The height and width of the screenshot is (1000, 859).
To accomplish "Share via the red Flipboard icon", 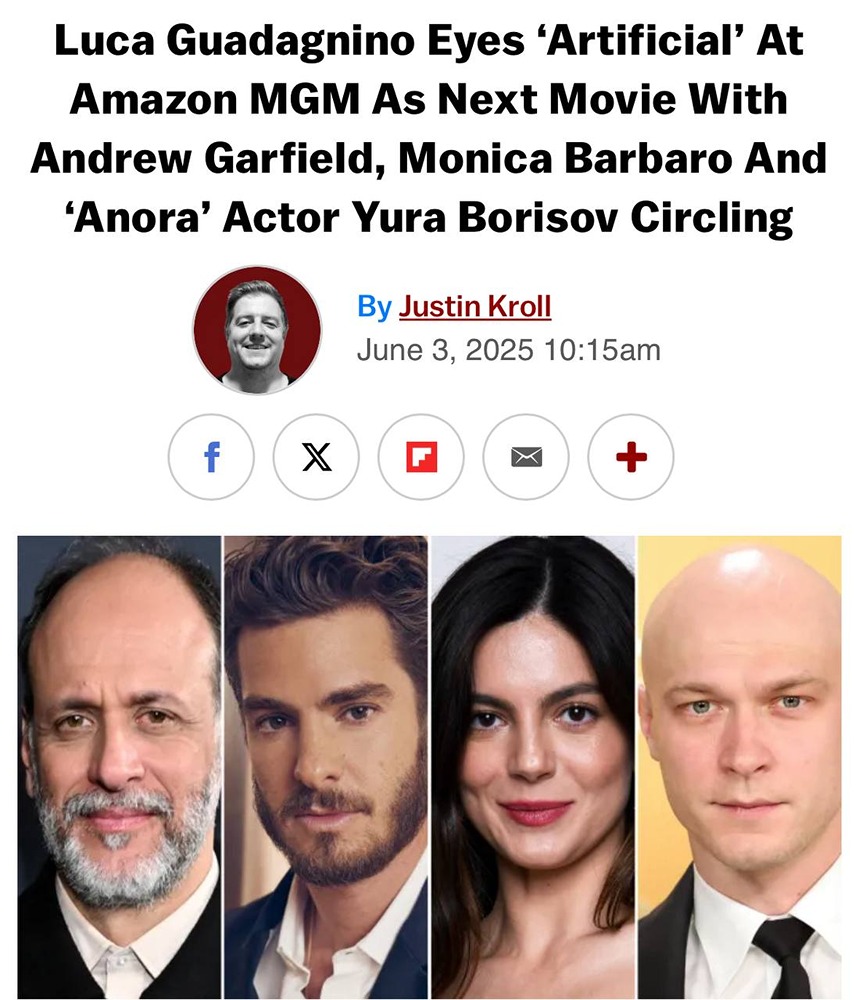I will click(x=421, y=457).
